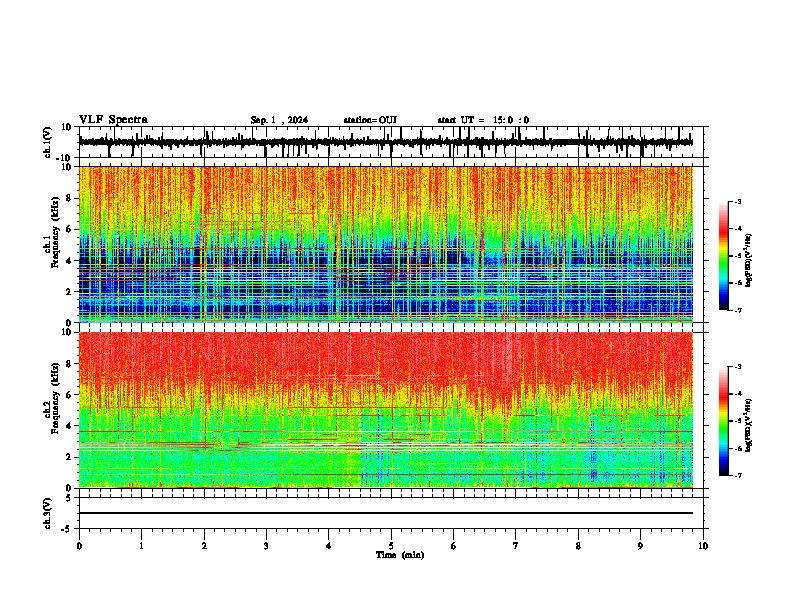Viewport: 792px width, 612px height.
Task: Click the ch.3(V) axis label
Action: 48,513
